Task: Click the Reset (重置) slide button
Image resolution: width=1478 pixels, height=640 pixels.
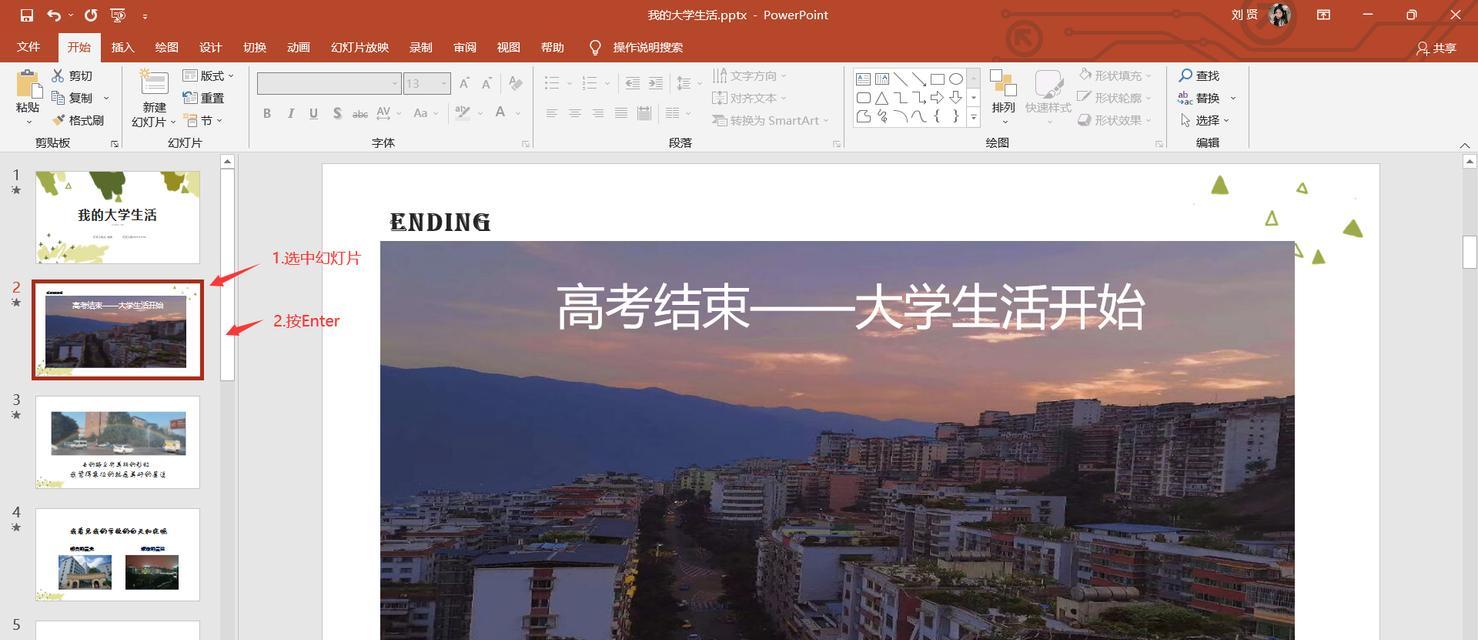Action: pyautogui.click(x=203, y=98)
